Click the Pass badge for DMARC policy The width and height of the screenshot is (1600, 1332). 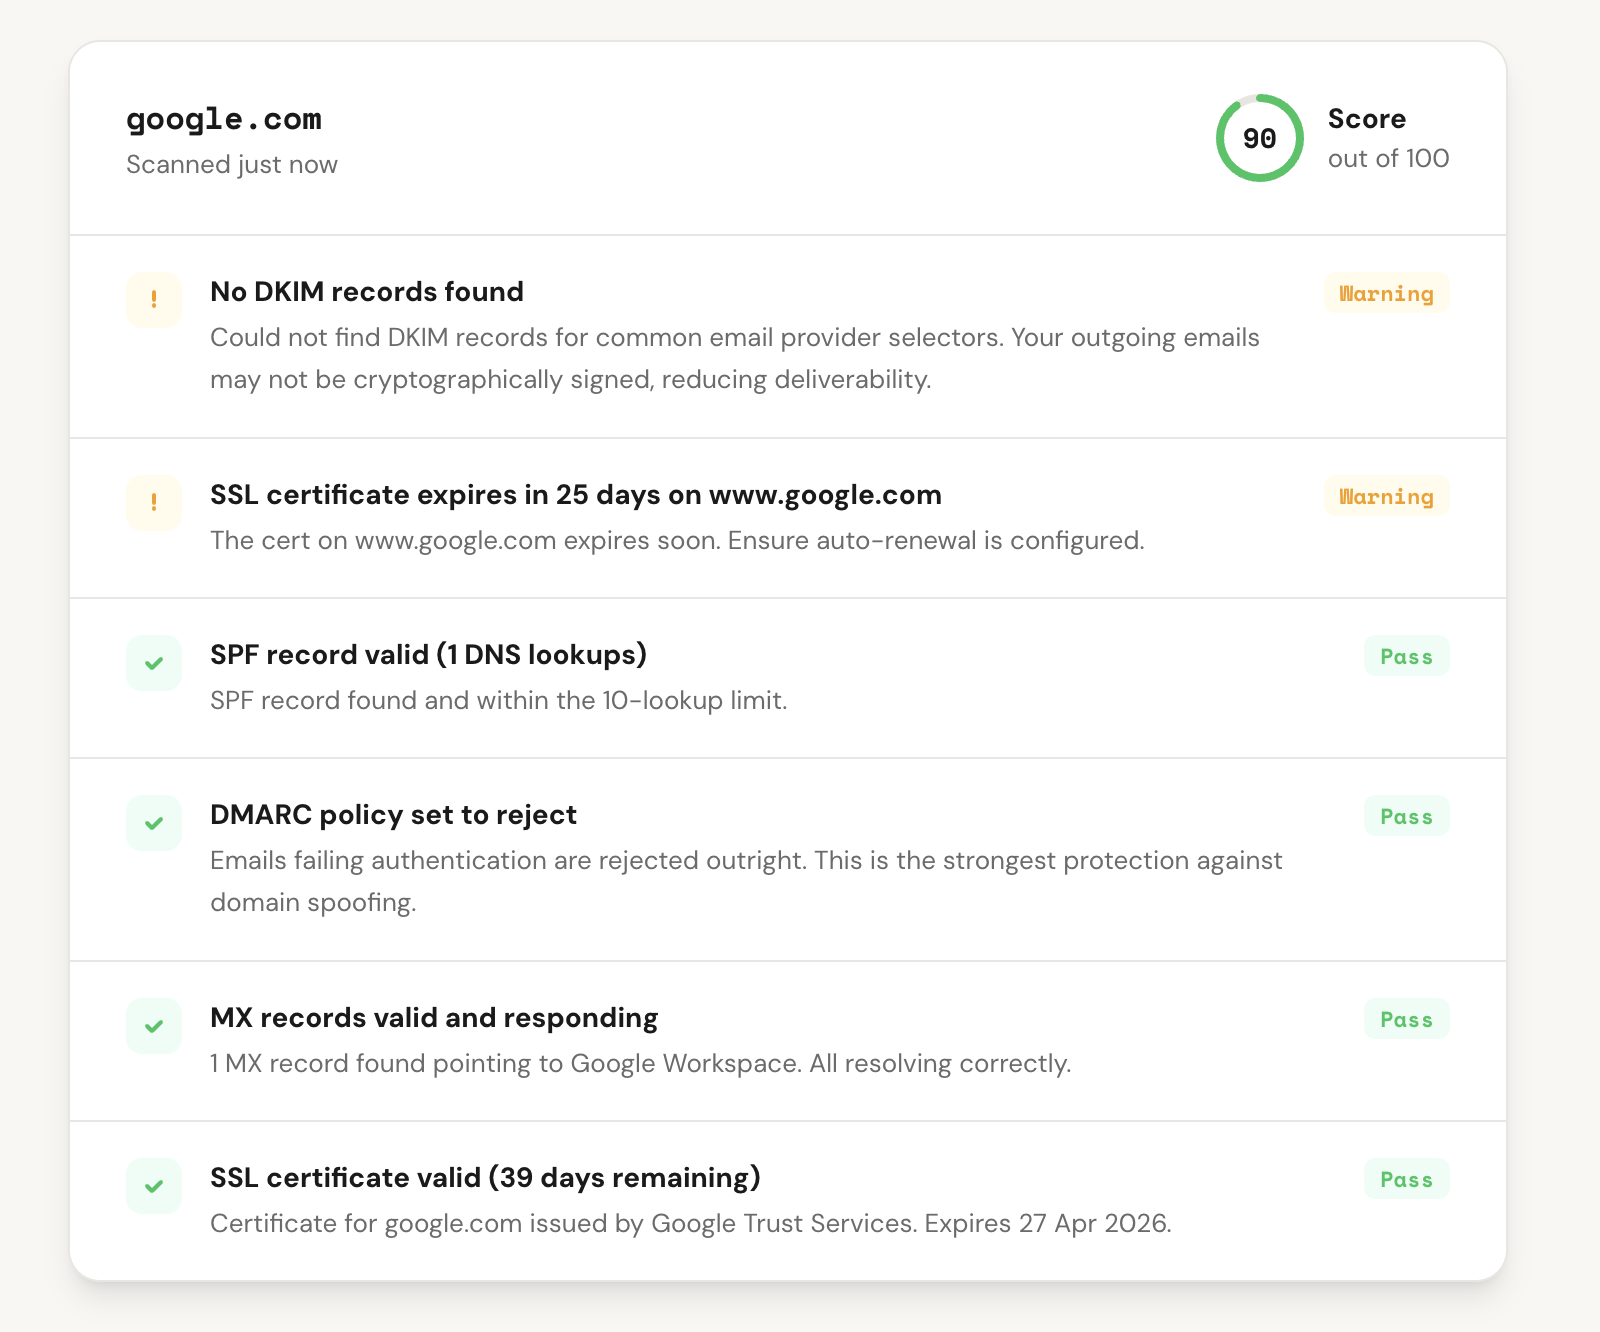click(1407, 816)
